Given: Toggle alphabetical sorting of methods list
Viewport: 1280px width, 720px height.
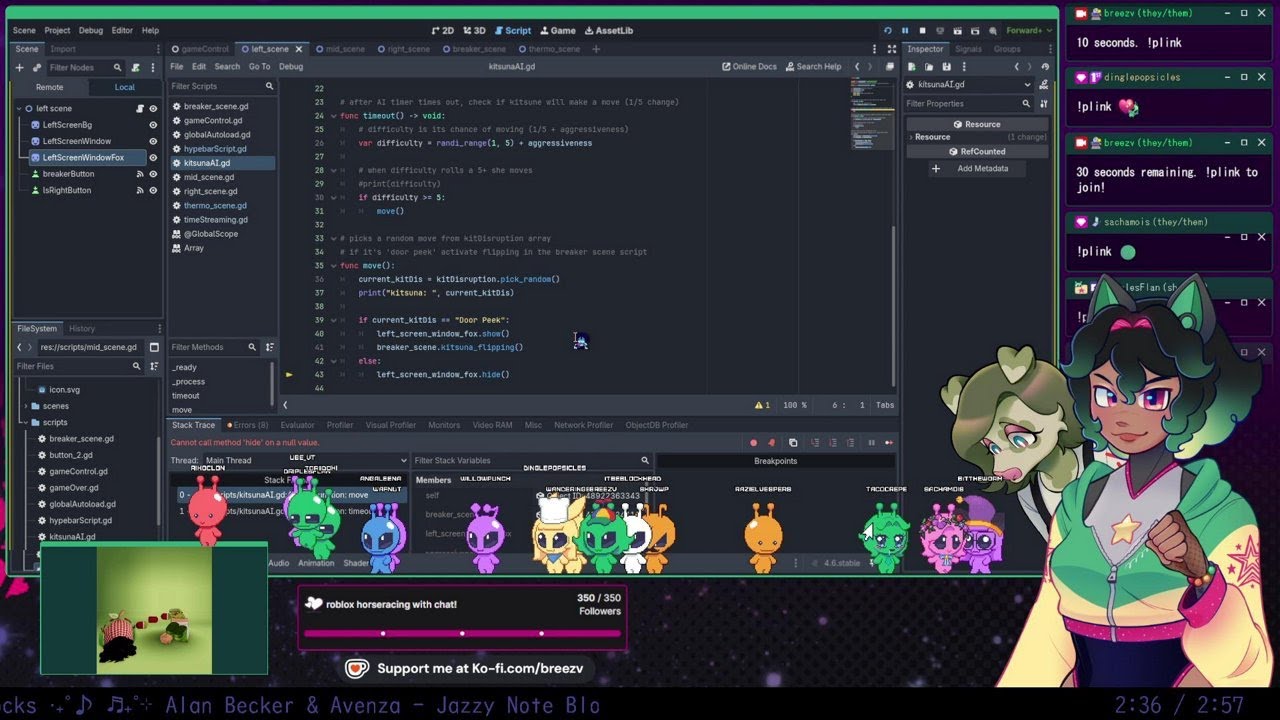Looking at the screenshot, I should pyautogui.click(x=269, y=347).
